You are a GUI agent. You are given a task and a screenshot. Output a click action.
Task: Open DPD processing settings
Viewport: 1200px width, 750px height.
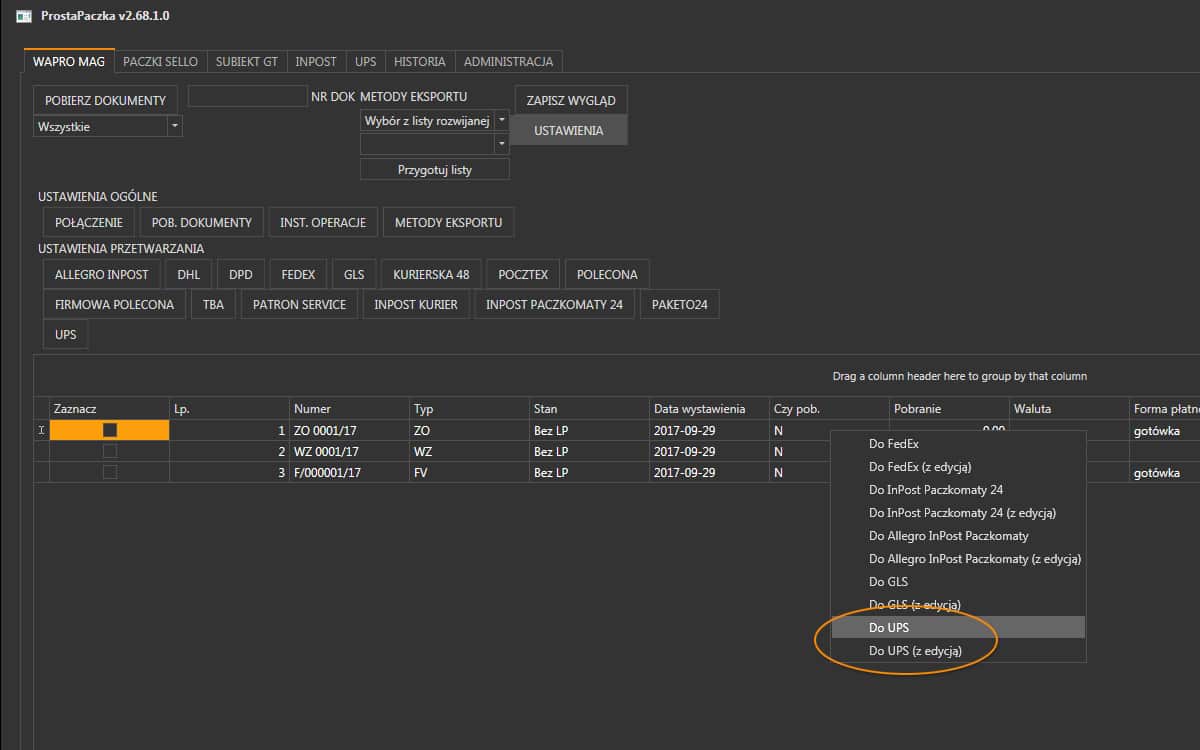click(241, 274)
